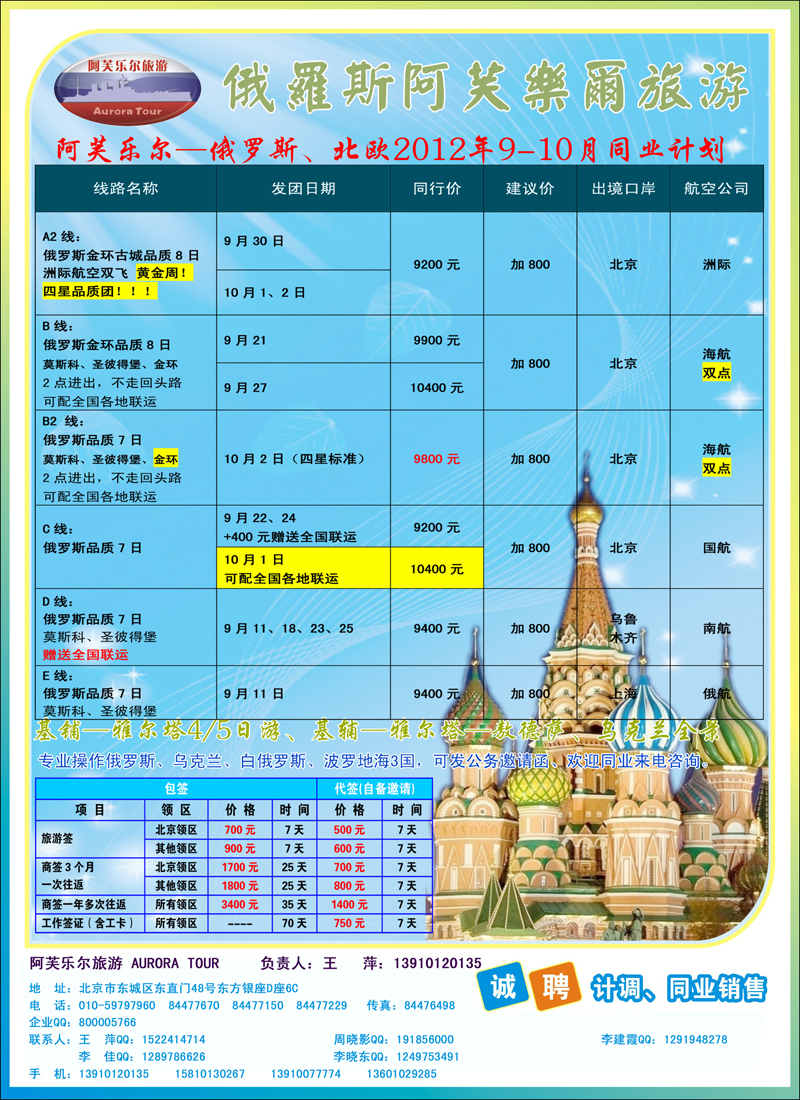Viewport: 800px width, 1100px height.
Task: Click mobile number 13601029285
Action: pos(401,1074)
